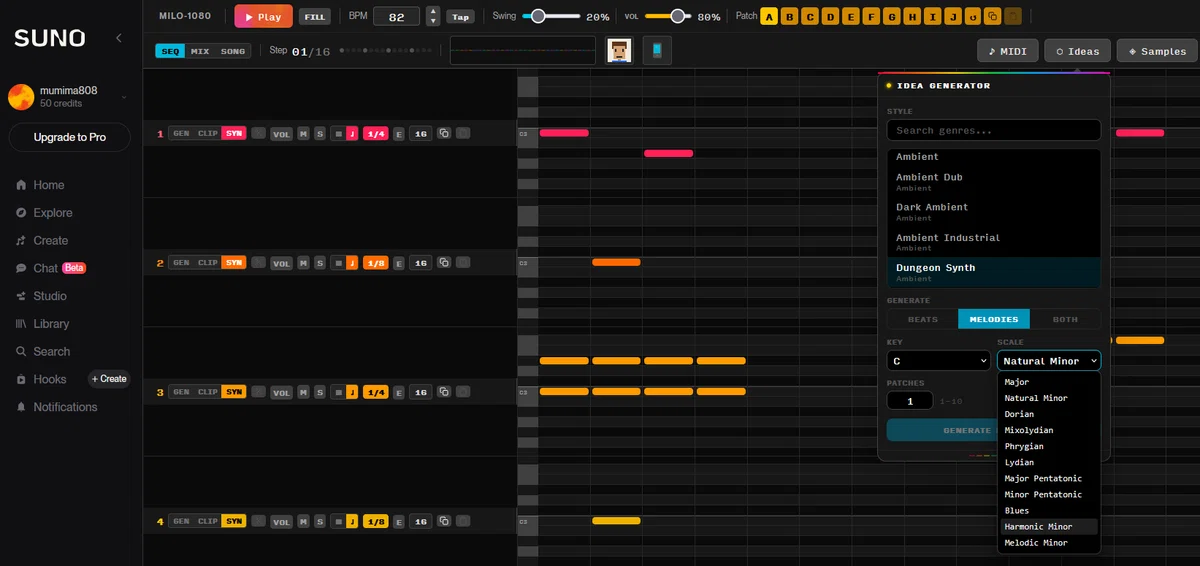Copy the current patch icon in the Patch row
The height and width of the screenshot is (566, 1200).
pyautogui.click(x=992, y=16)
